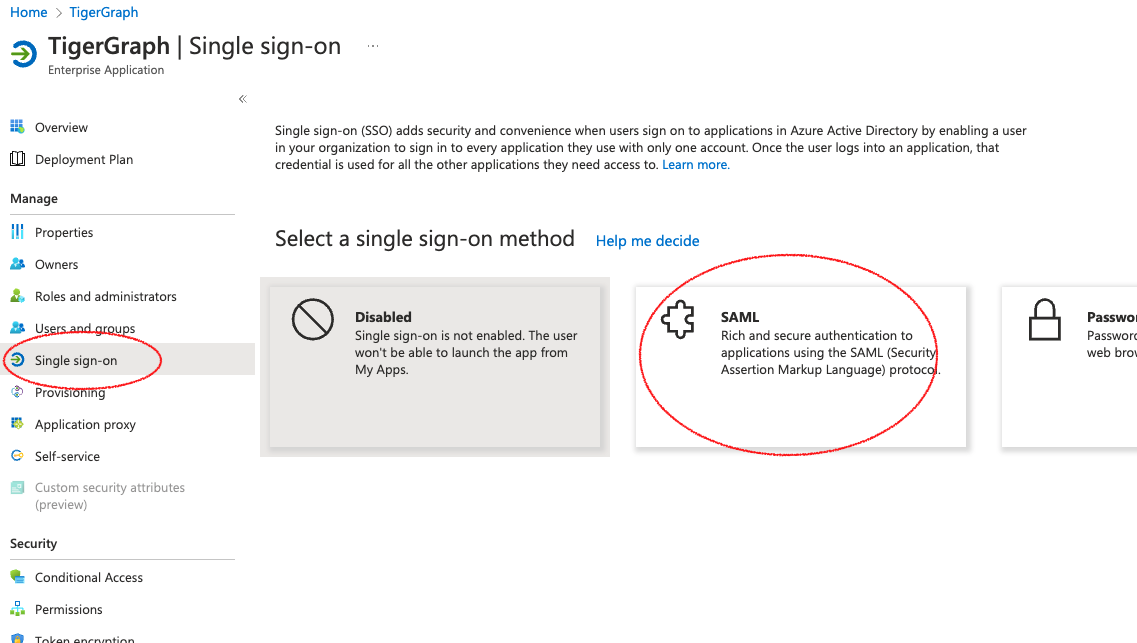Collapse the left navigation pane
This screenshot has height=643, width=1137.
pyautogui.click(x=242, y=99)
